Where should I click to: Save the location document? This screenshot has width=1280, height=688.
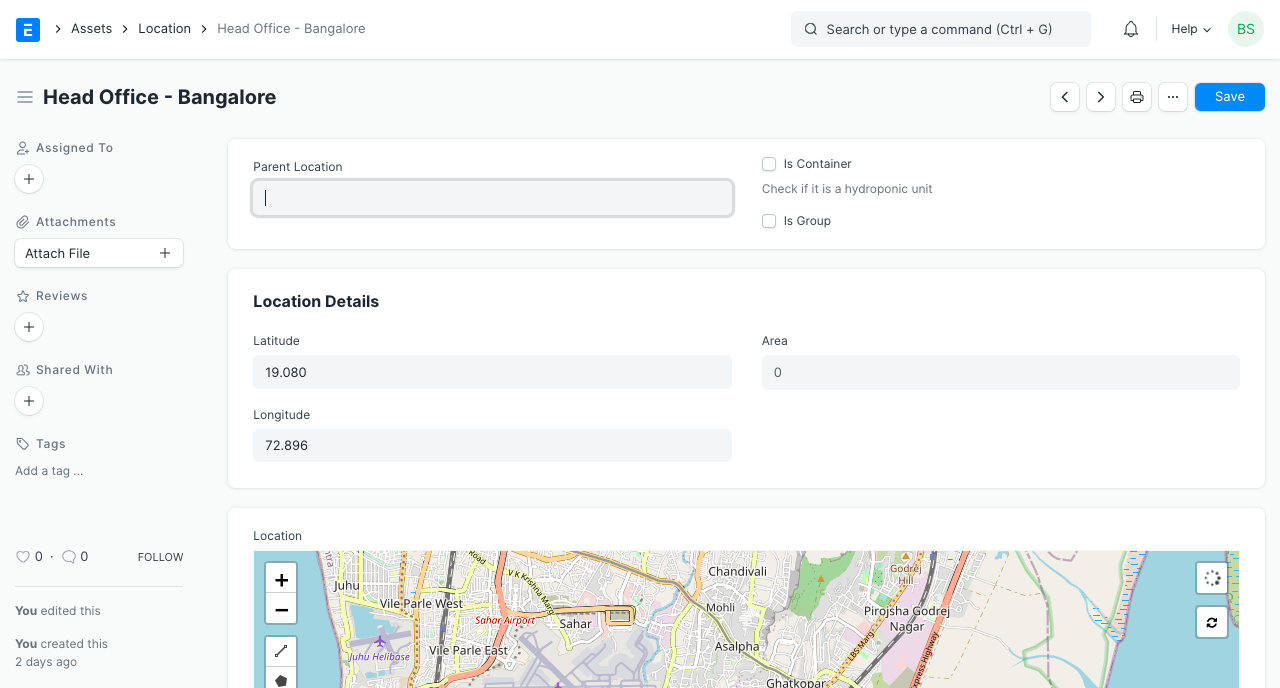(x=1229, y=97)
